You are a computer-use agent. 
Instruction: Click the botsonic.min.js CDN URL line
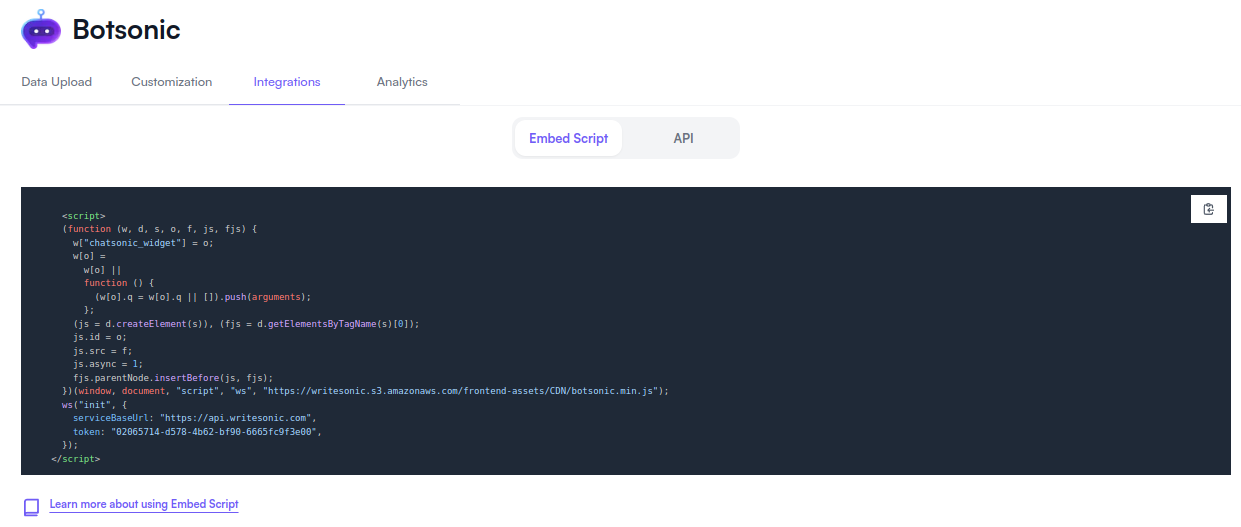(364, 391)
